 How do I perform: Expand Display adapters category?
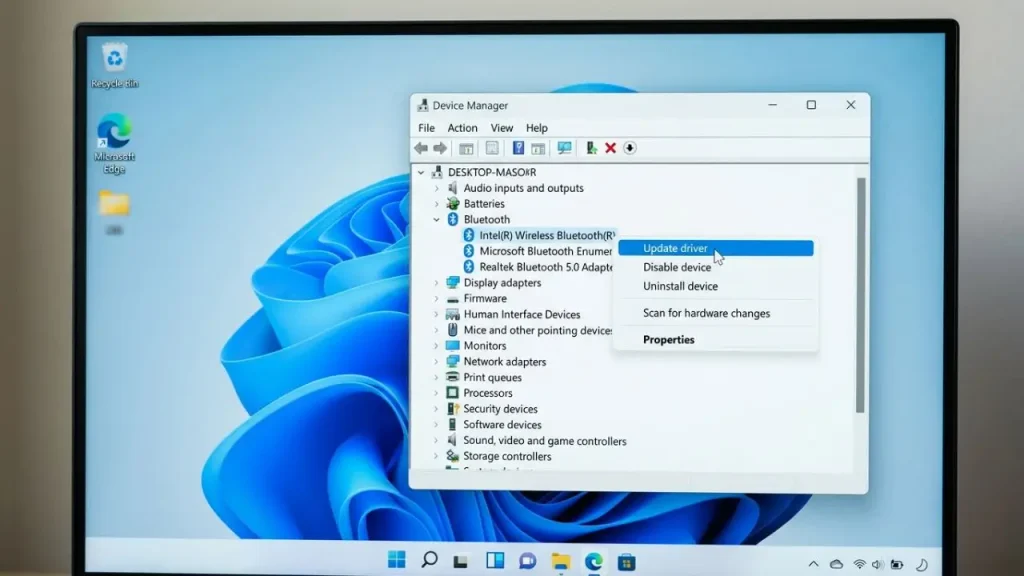(x=437, y=283)
